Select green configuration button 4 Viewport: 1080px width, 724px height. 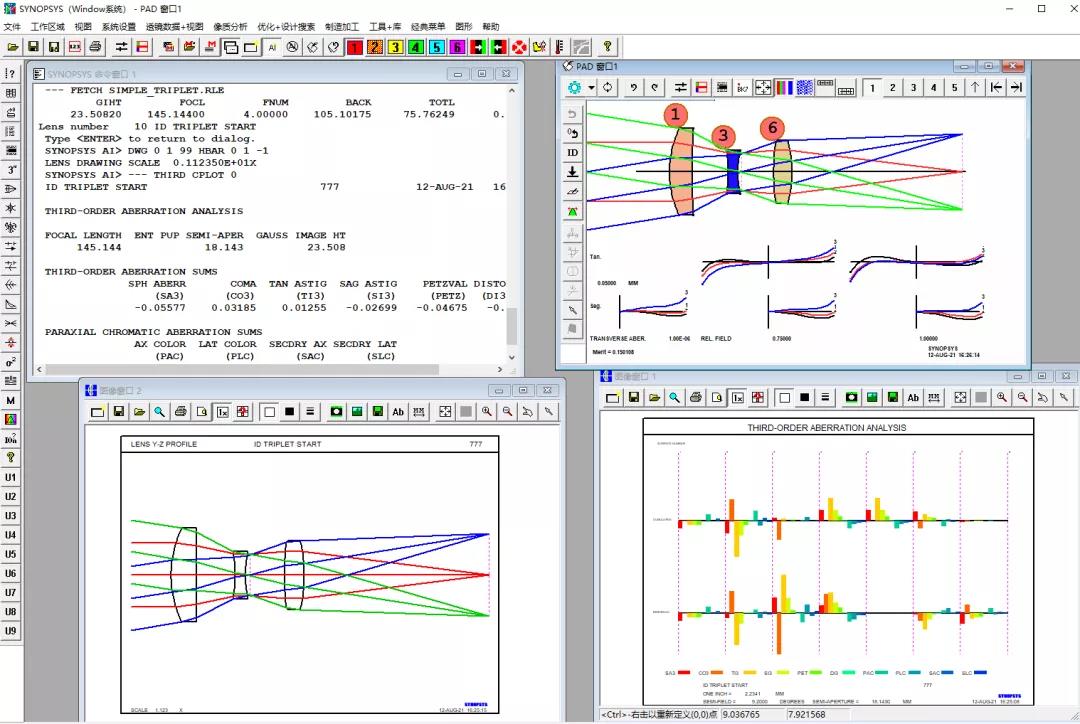416,47
